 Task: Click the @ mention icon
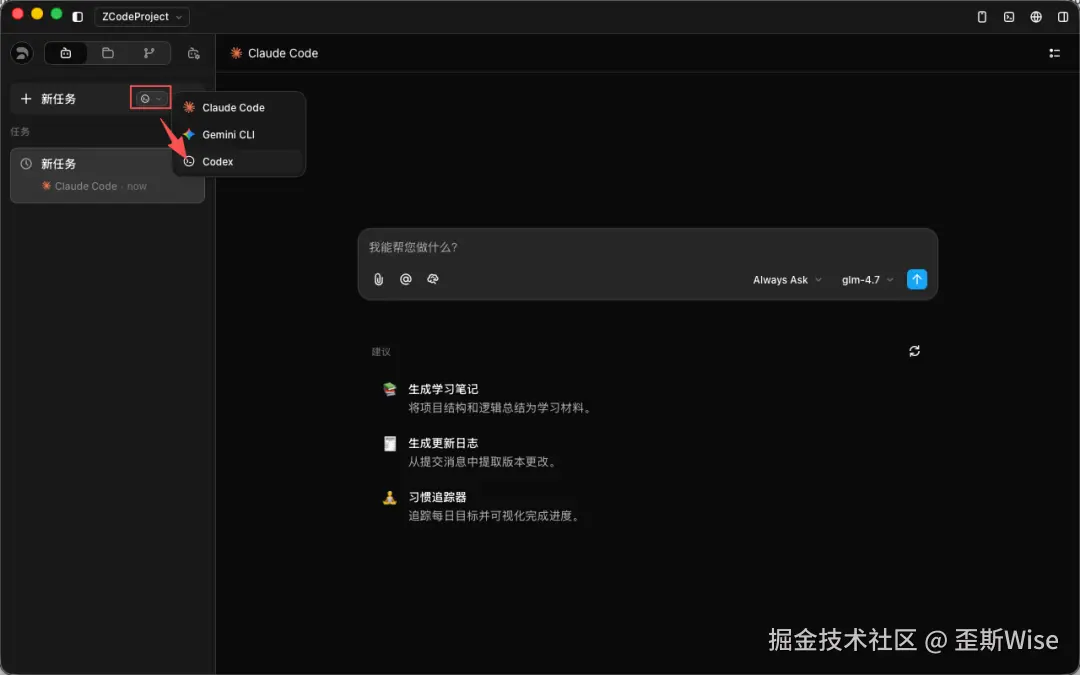click(406, 279)
